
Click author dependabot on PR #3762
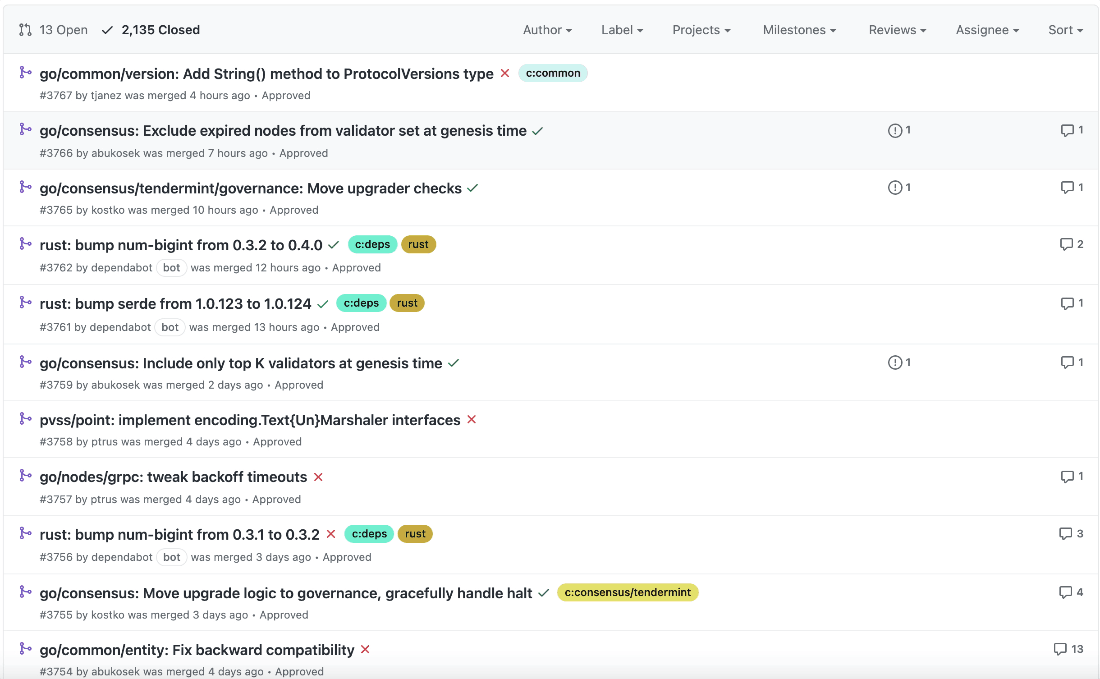pos(121,268)
